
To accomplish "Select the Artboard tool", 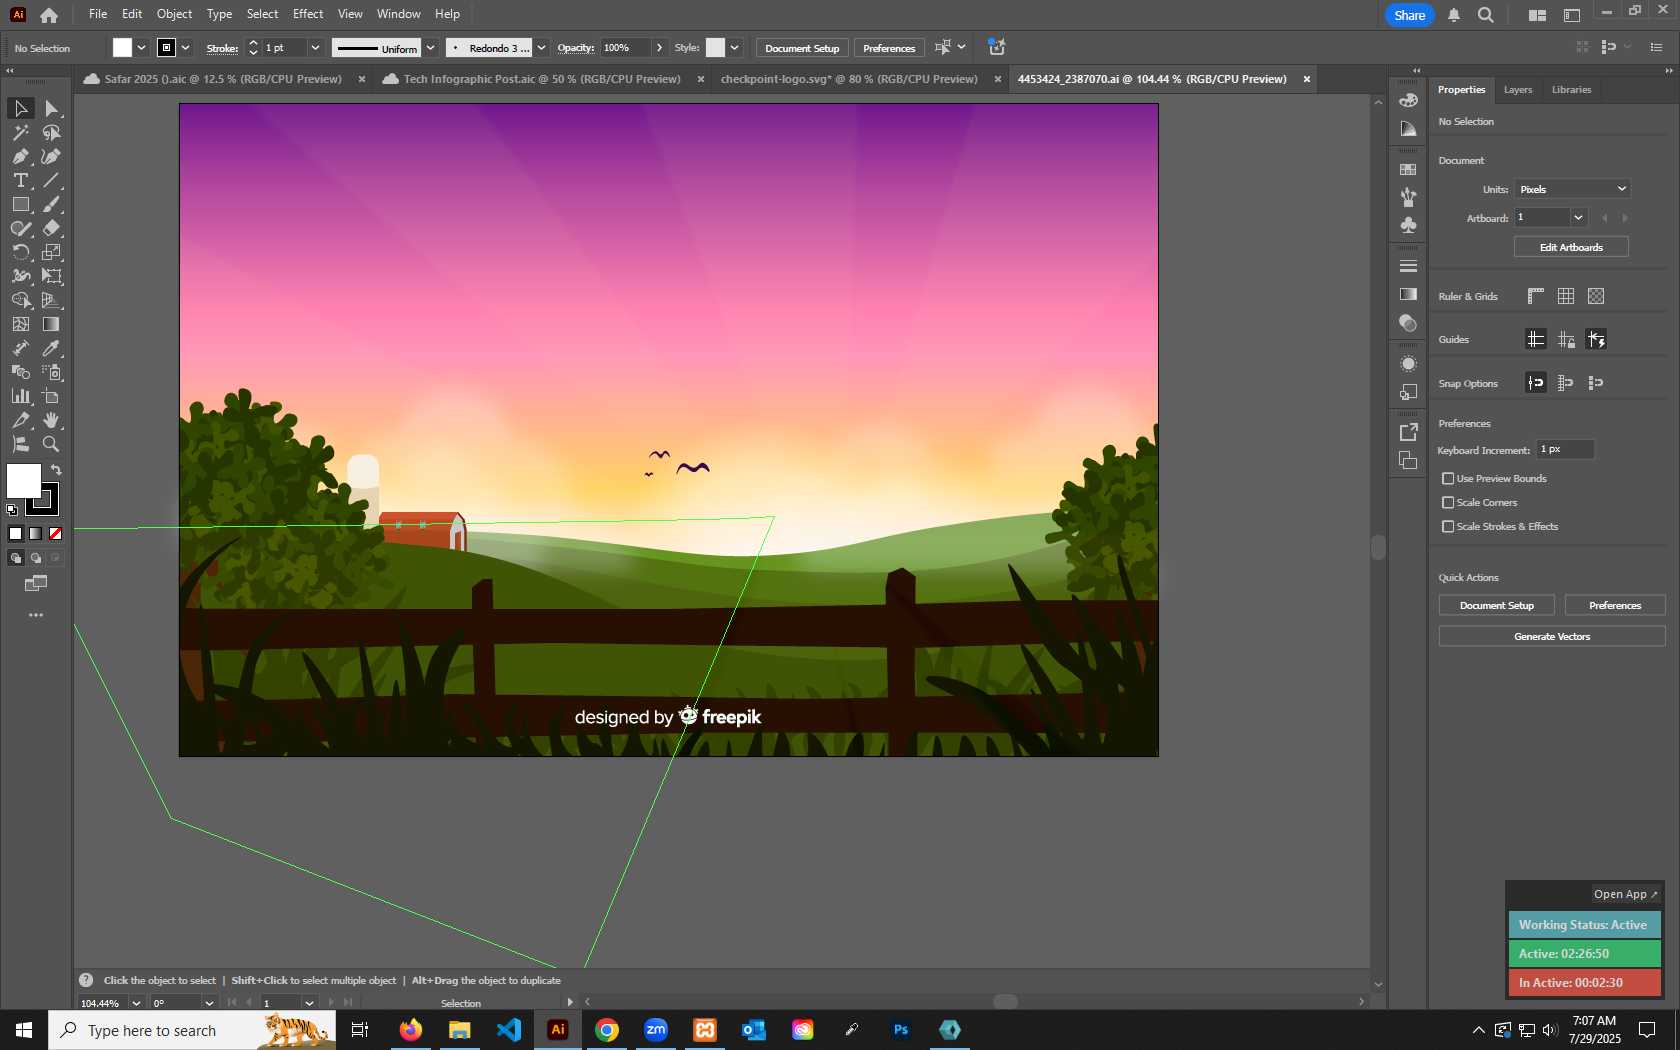I will pos(51,396).
